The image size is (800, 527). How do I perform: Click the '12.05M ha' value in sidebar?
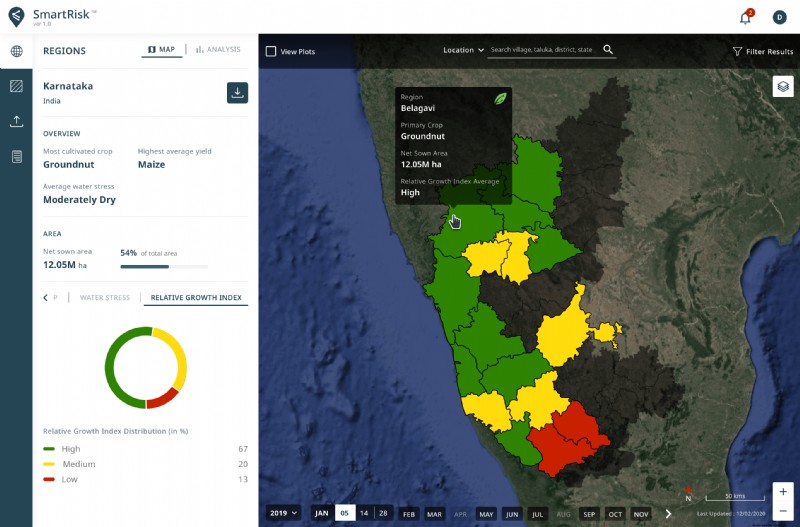65,265
